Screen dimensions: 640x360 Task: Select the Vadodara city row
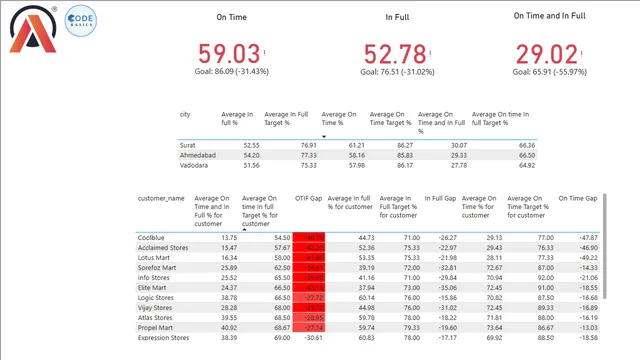tap(357, 165)
